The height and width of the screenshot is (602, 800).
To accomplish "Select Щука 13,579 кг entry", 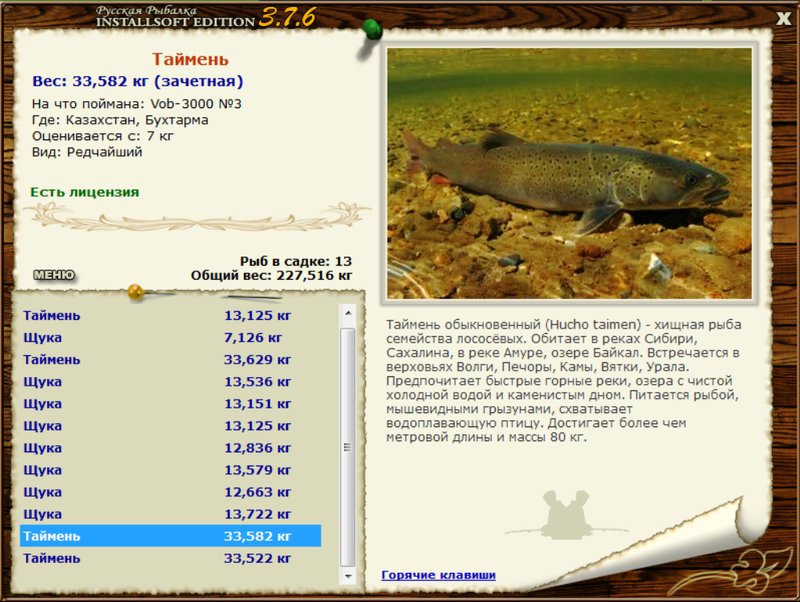I will point(170,470).
